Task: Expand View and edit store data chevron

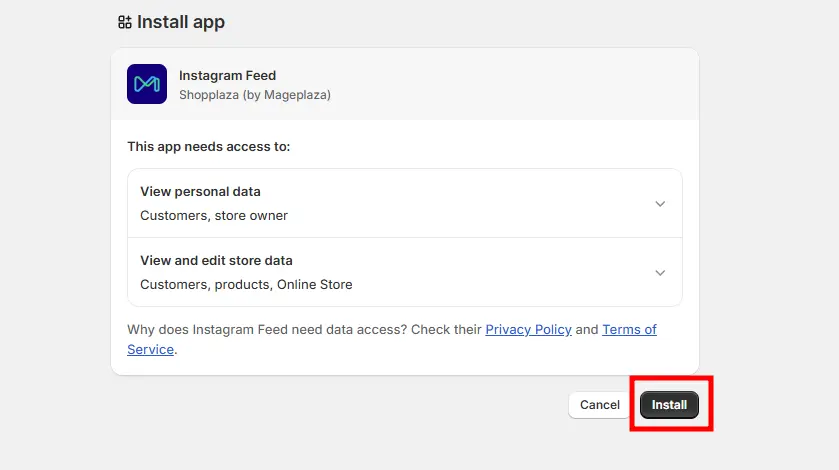Action: coord(660,273)
